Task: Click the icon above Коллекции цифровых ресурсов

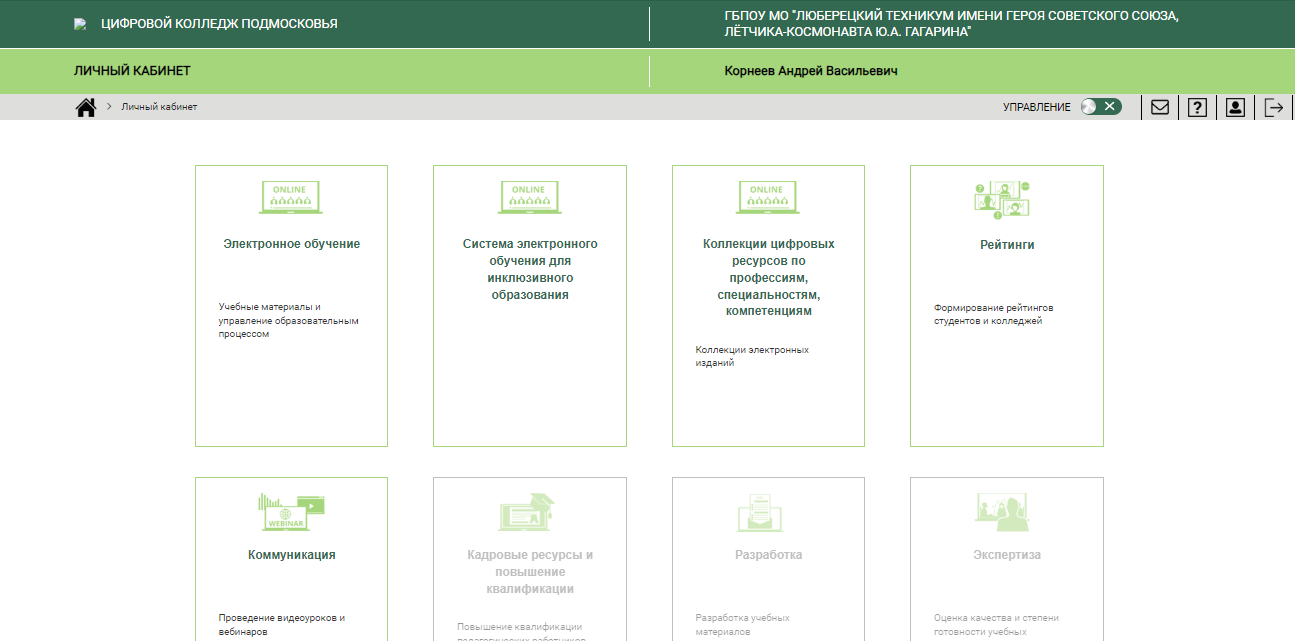Action: click(767, 197)
